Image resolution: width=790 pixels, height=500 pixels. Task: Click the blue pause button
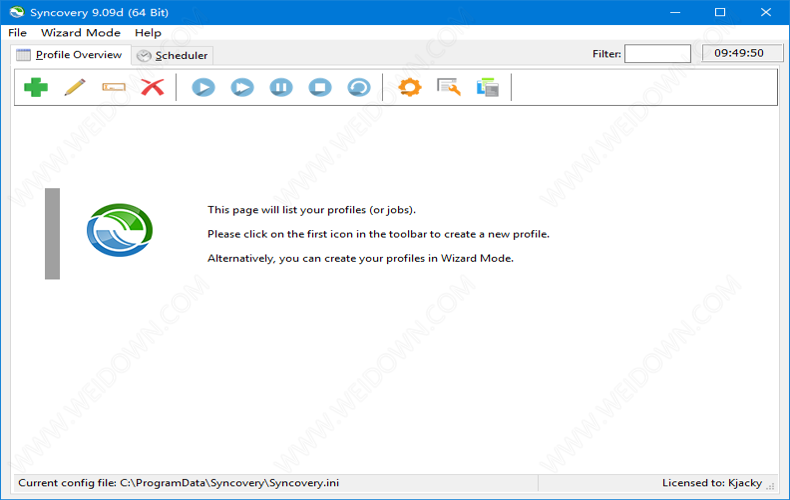[x=281, y=87]
